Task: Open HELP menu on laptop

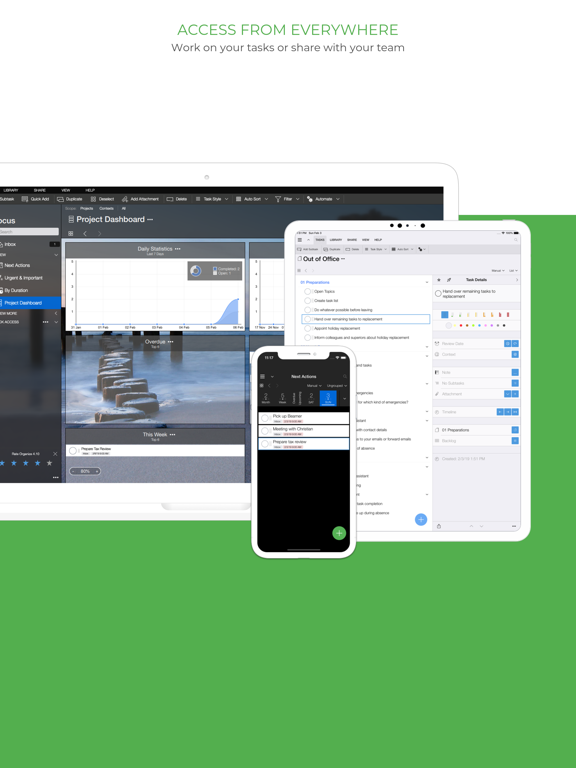Action: (x=90, y=190)
